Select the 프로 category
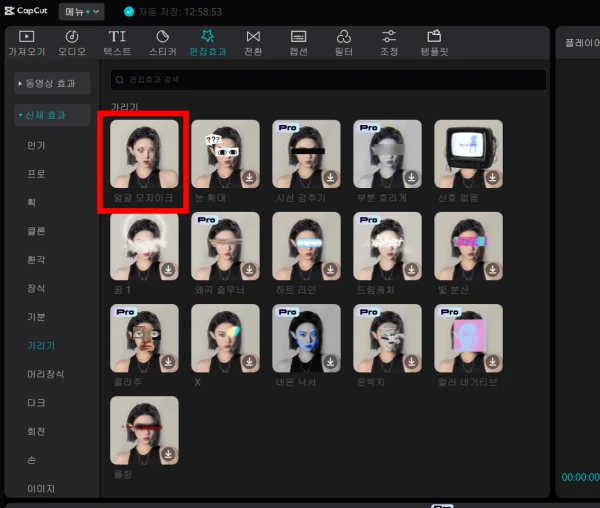This screenshot has width=600, height=508. [x=36, y=174]
